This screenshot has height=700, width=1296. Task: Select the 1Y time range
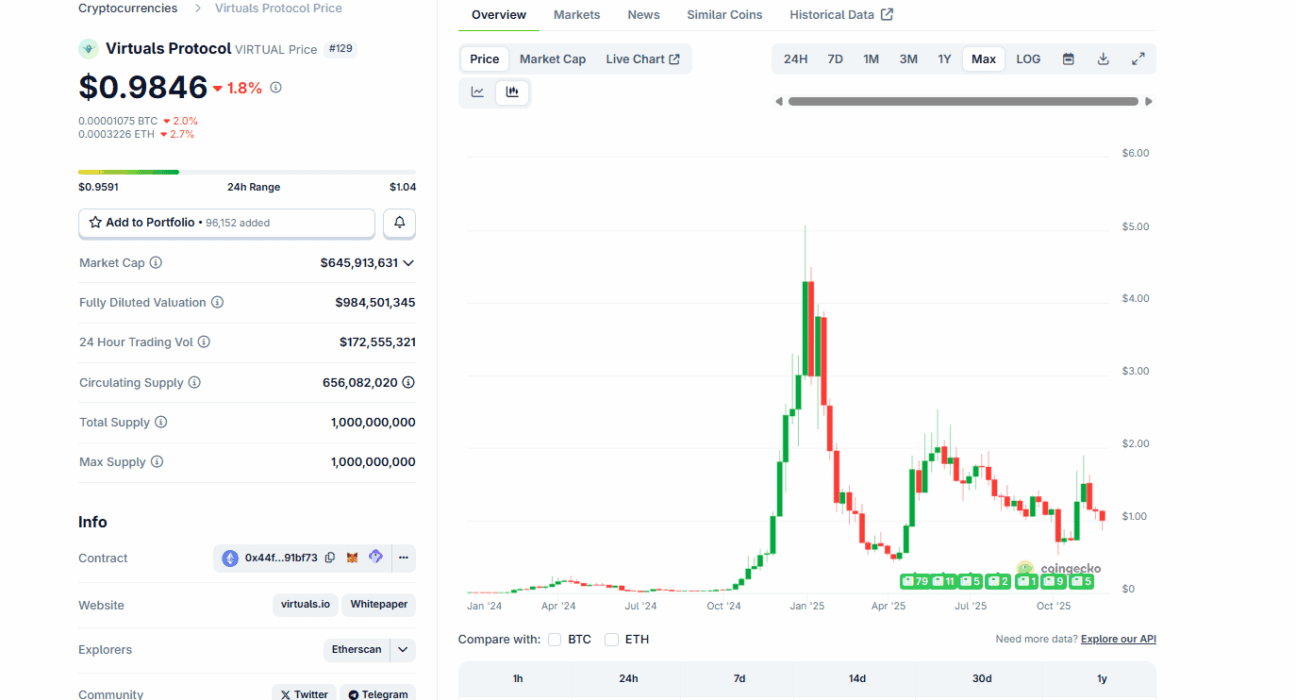pos(944,59)
